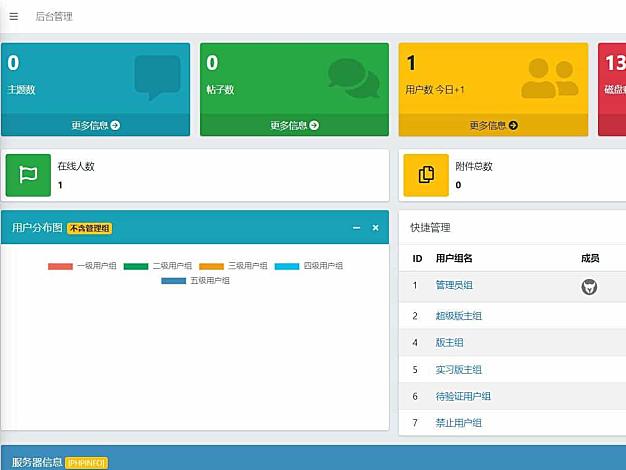This screenshot has width=626, height=470.
Task: Collapse the 用户分布图 panel
Action: click(x=357, y=228)
